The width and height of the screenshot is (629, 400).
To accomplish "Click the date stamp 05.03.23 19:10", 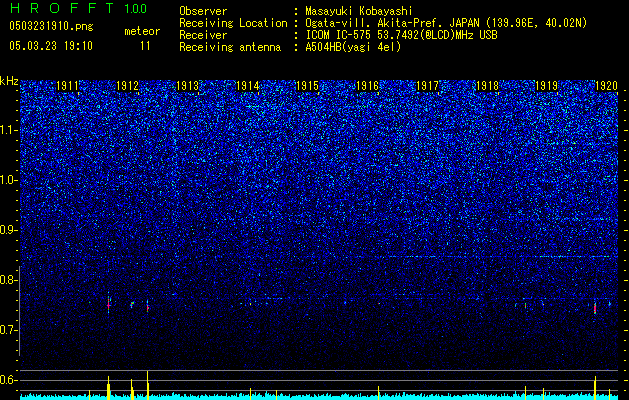I will (x=51, y=46).
